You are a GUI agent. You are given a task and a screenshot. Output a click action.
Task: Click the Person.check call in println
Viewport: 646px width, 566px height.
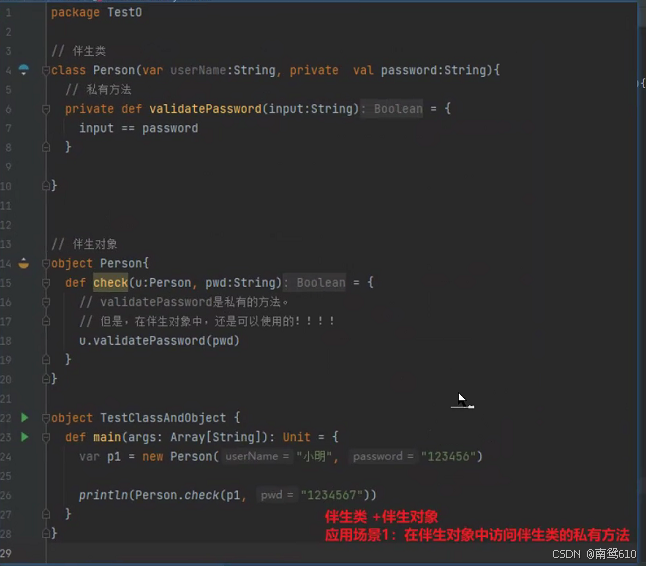[x=177, y=495]
